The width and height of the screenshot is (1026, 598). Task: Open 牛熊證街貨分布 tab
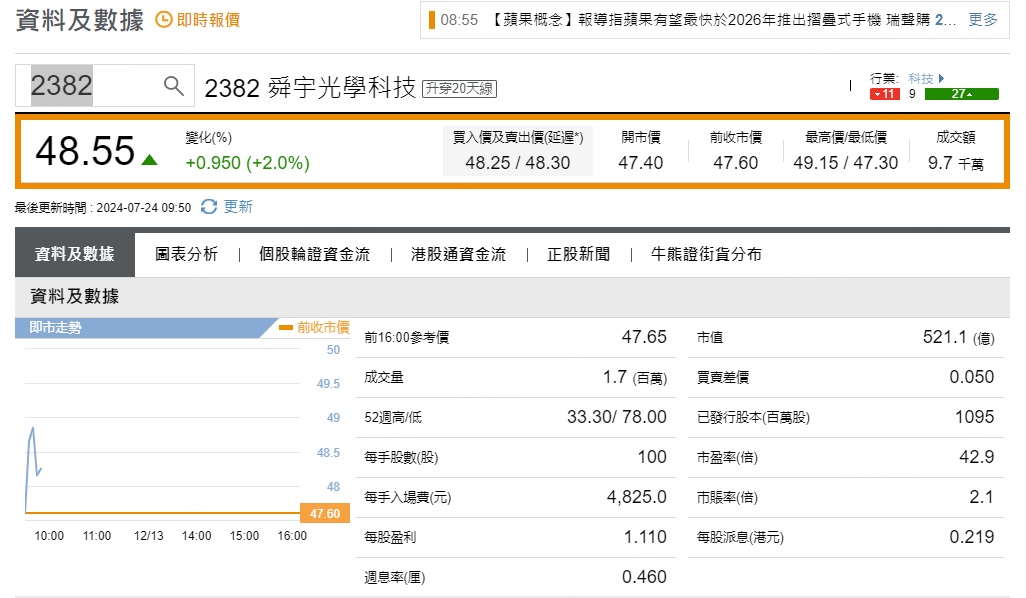706,254
